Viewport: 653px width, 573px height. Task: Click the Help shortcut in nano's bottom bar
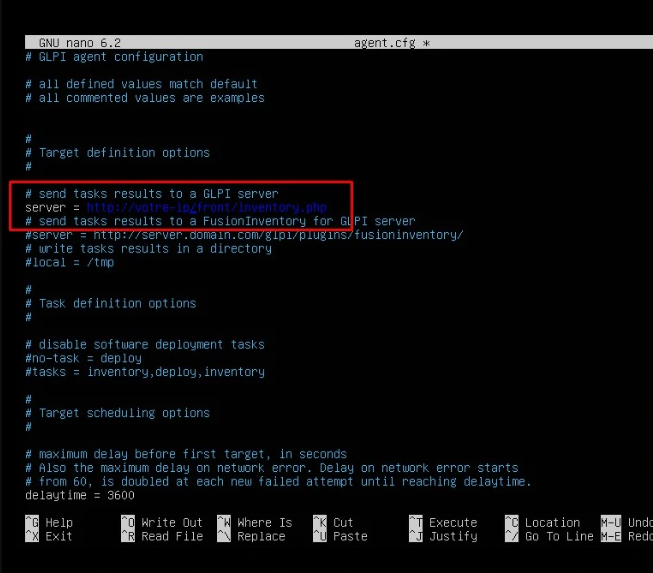(58, 522)
